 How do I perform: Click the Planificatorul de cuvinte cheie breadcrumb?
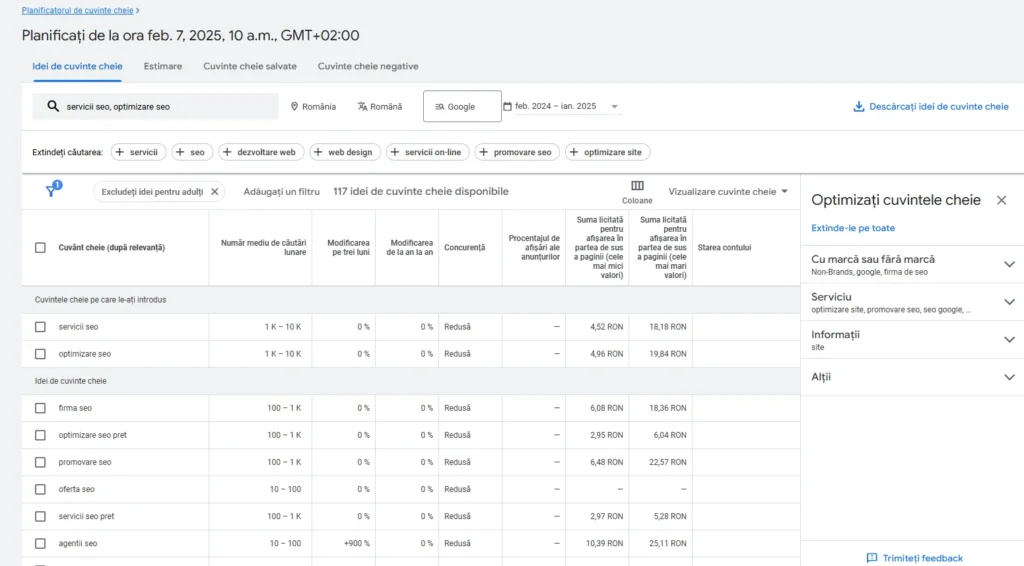click(x=77, y=10)
